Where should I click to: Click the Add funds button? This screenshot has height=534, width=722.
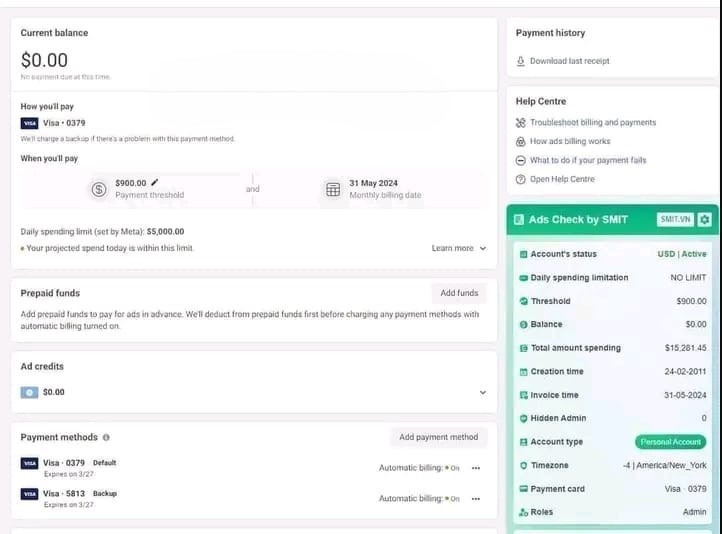pyautogui.click(x=460, y=293)
